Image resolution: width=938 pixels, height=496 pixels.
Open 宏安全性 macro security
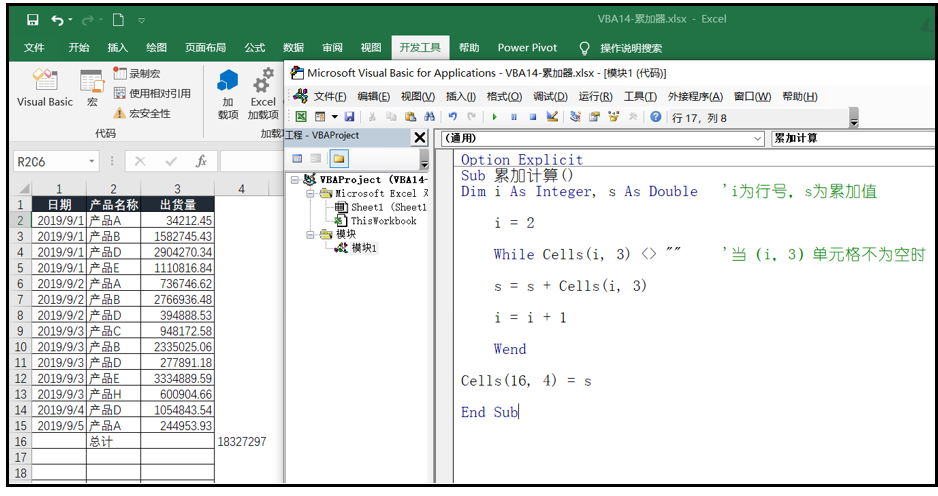142,113
